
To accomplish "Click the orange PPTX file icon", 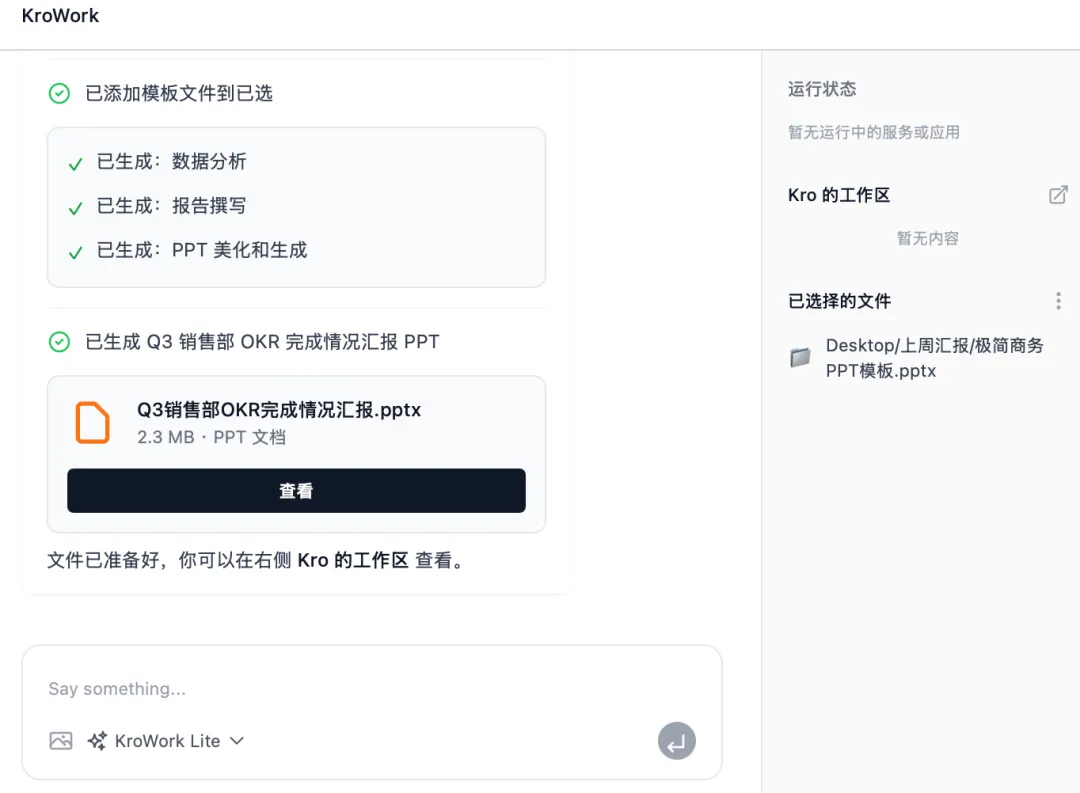I will [93, 422].
